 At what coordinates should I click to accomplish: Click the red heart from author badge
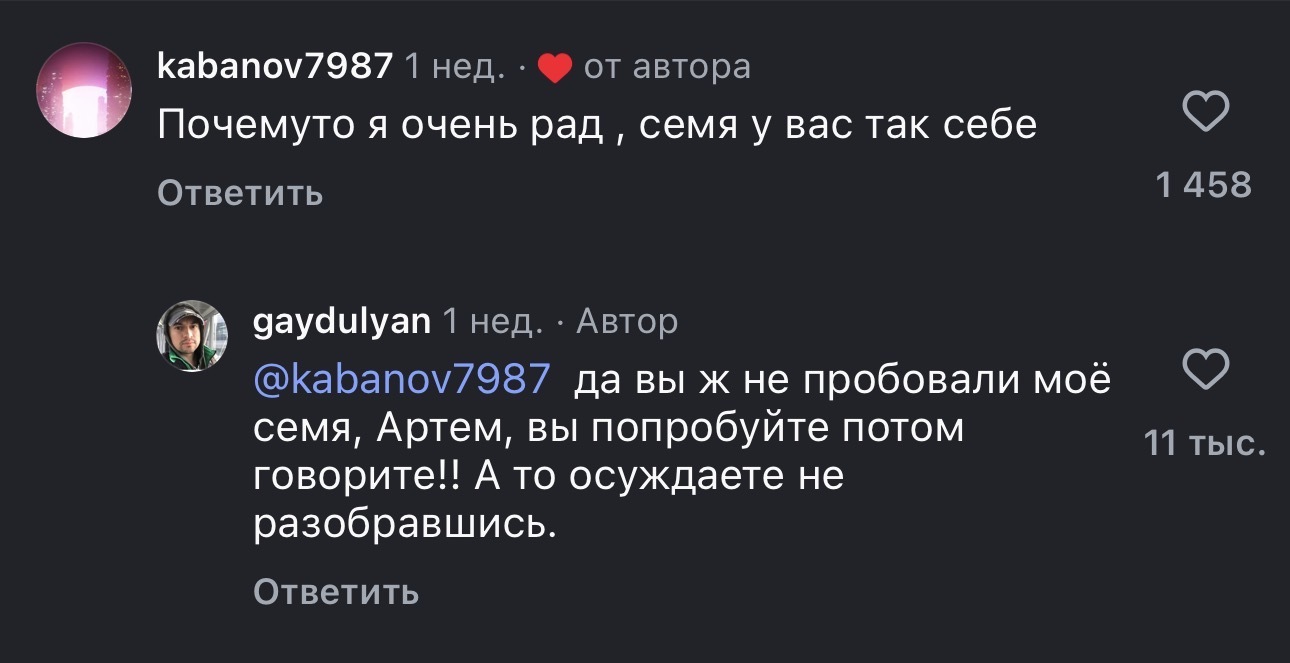coord(554,68)
